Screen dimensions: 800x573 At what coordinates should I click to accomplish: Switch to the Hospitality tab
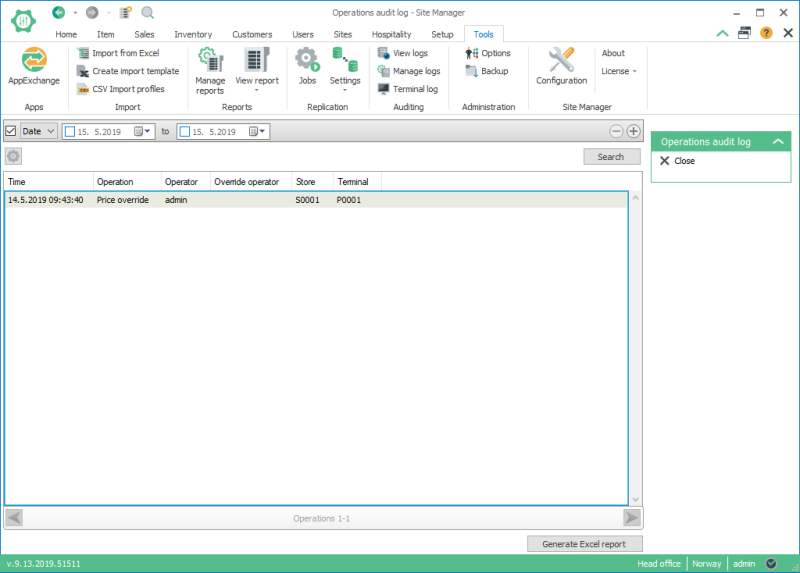pyautogui.click(x=391, y=34)
